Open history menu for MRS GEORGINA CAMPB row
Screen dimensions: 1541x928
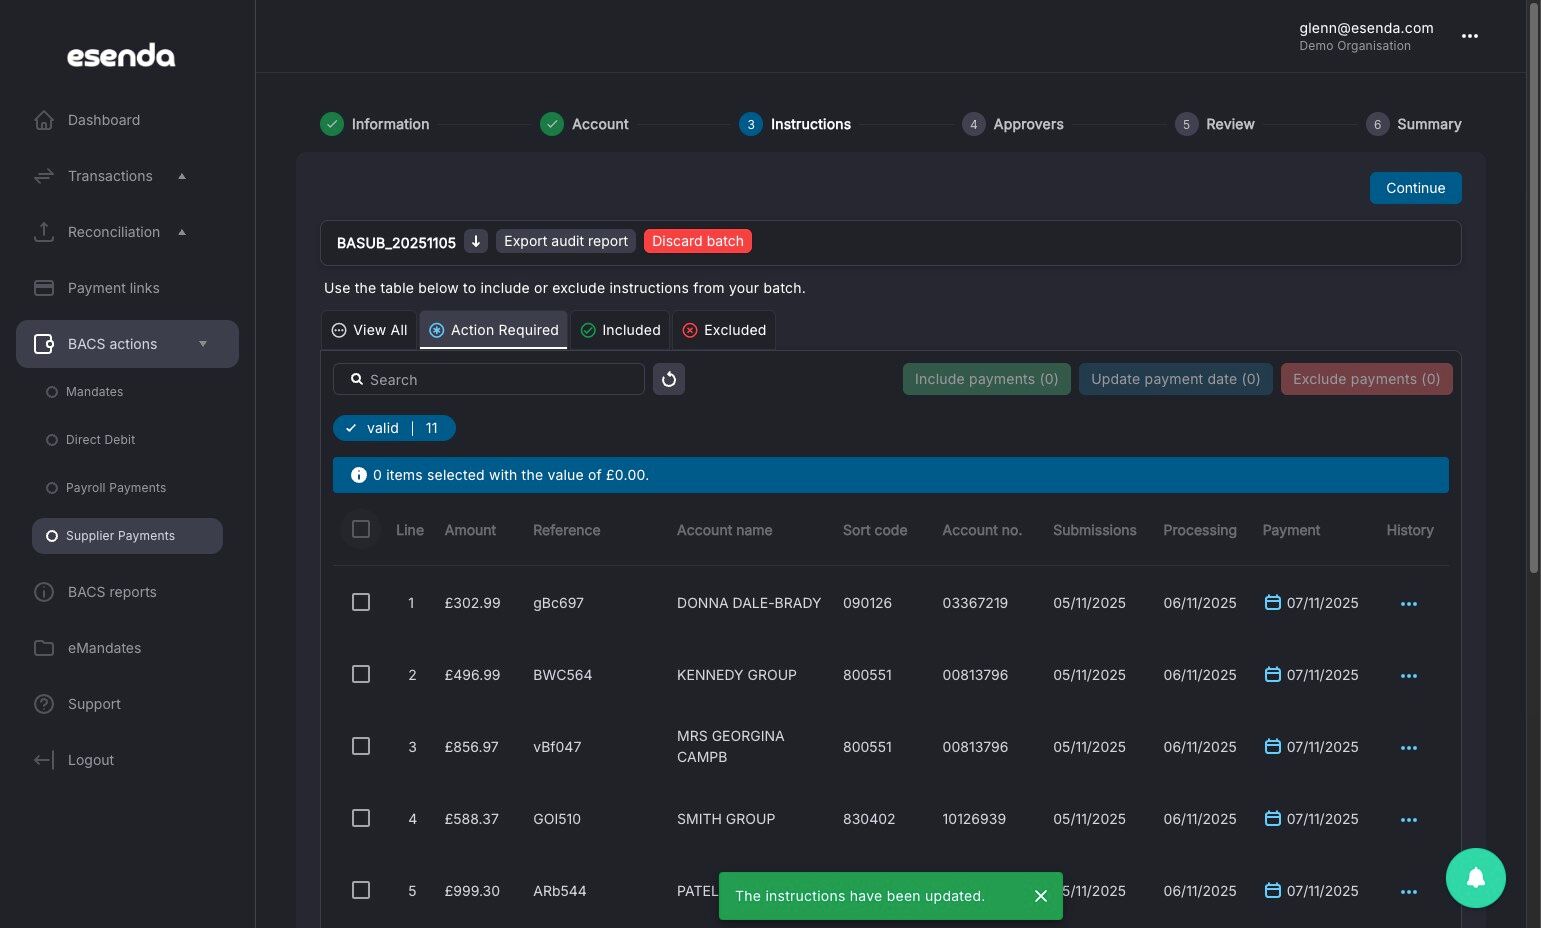tap(1409, 748)
